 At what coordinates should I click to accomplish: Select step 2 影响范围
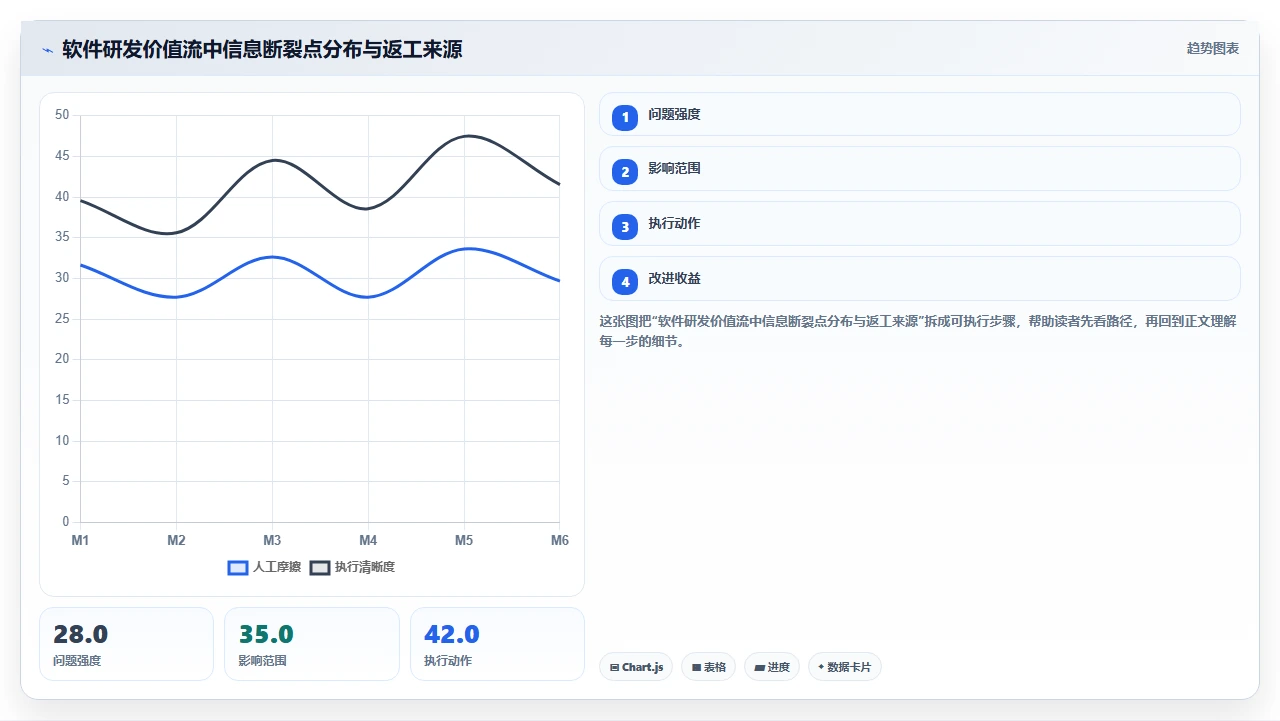pos(919,169)
